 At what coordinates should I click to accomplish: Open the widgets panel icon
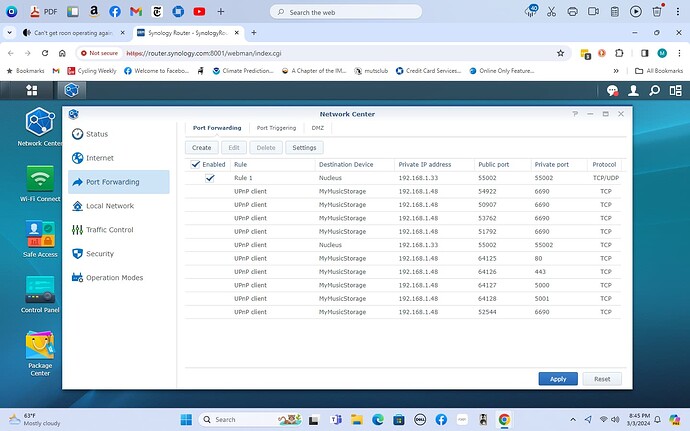675,91
